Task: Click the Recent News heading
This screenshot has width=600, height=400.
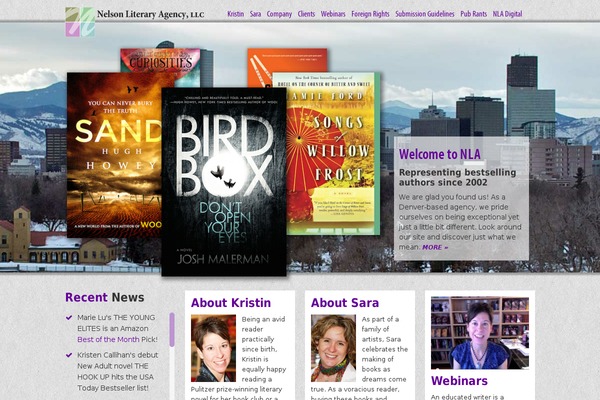Action: coord(104,297)
